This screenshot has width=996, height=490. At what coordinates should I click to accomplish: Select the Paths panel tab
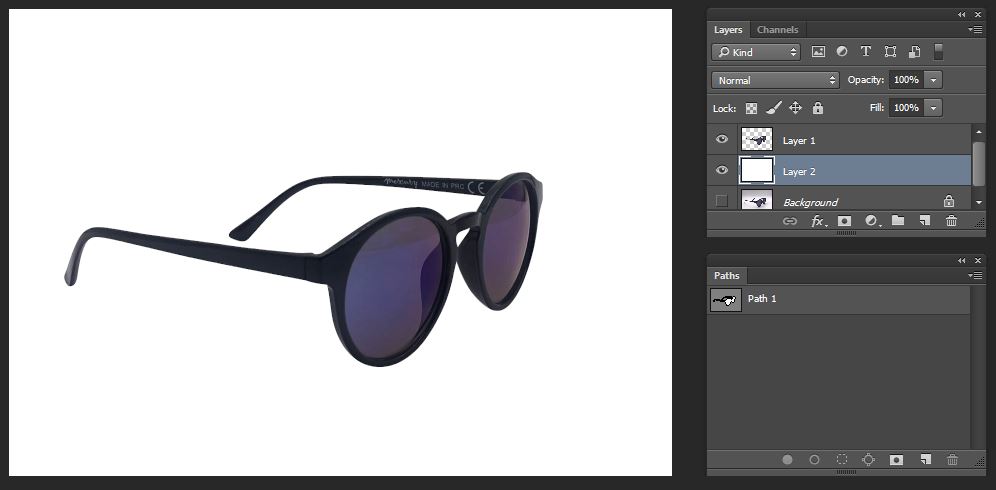click(x=727, y=275)
